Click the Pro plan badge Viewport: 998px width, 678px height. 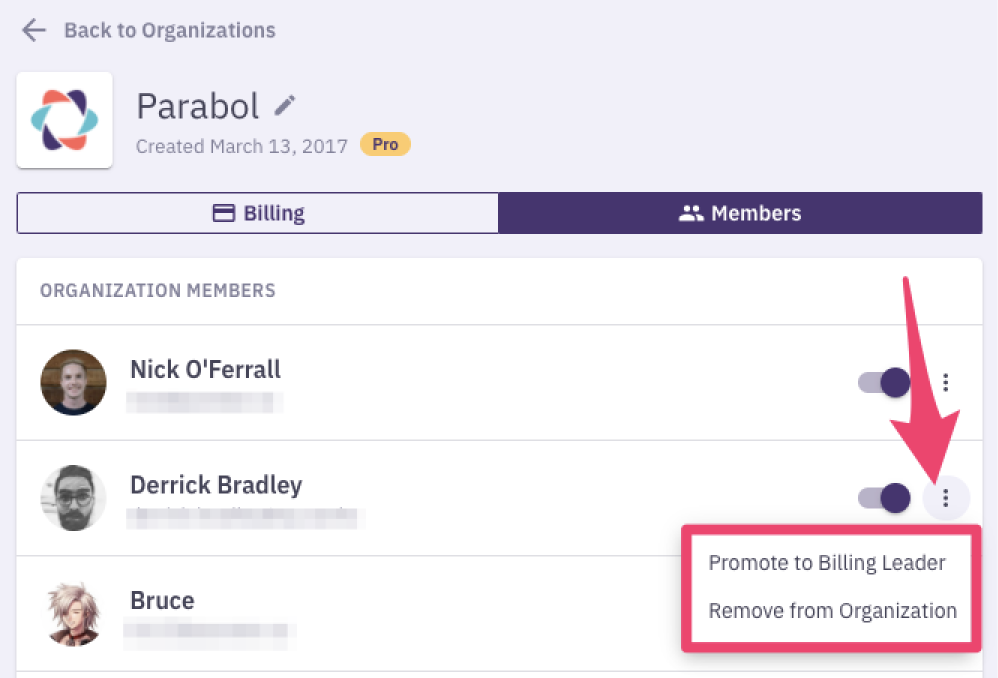click(385, 145)
